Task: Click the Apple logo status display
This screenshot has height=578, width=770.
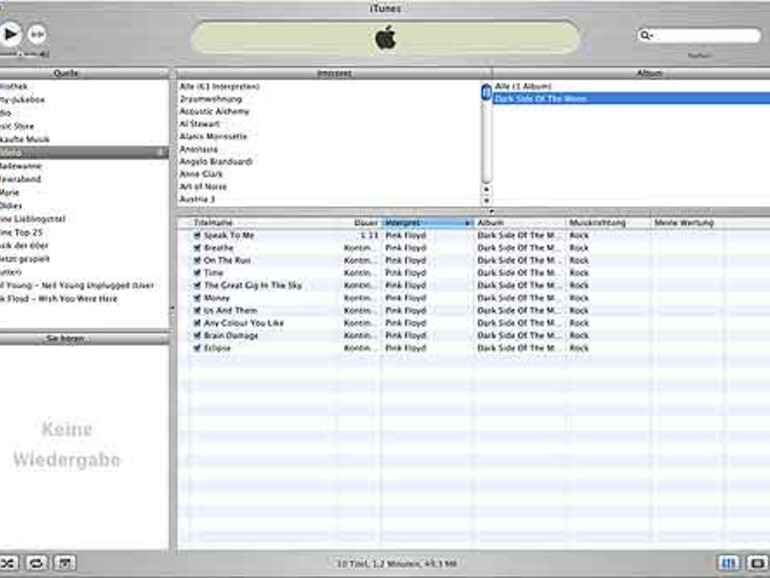Action: tap(385, 38)
